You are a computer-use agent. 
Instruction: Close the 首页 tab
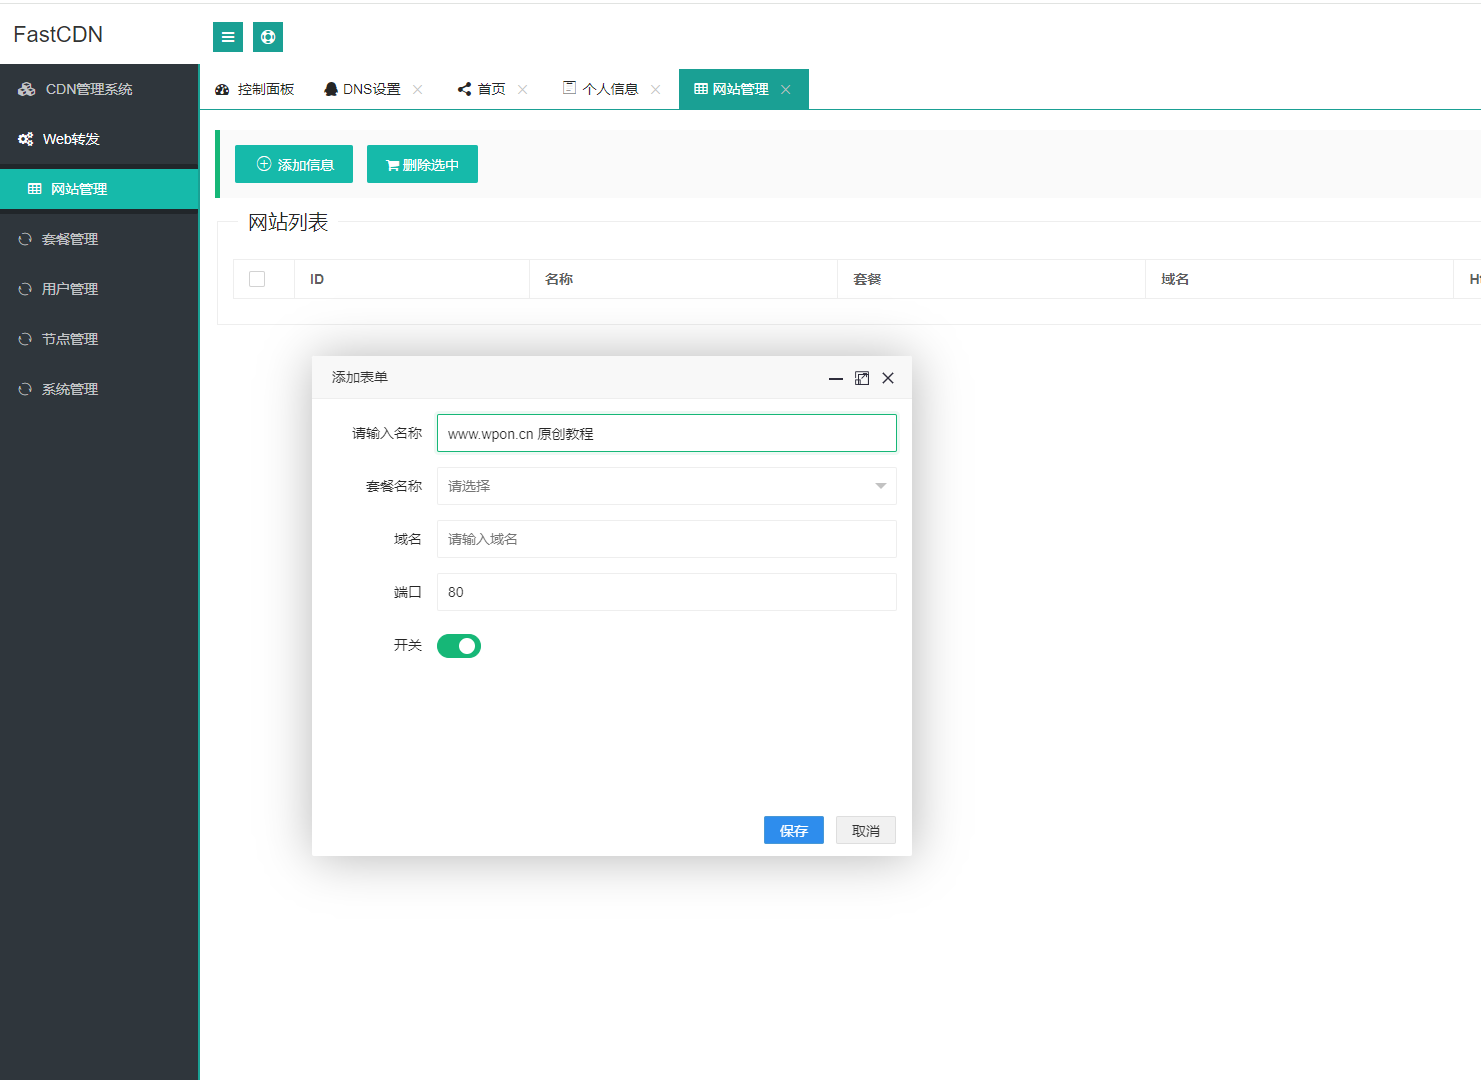(523, 90)
